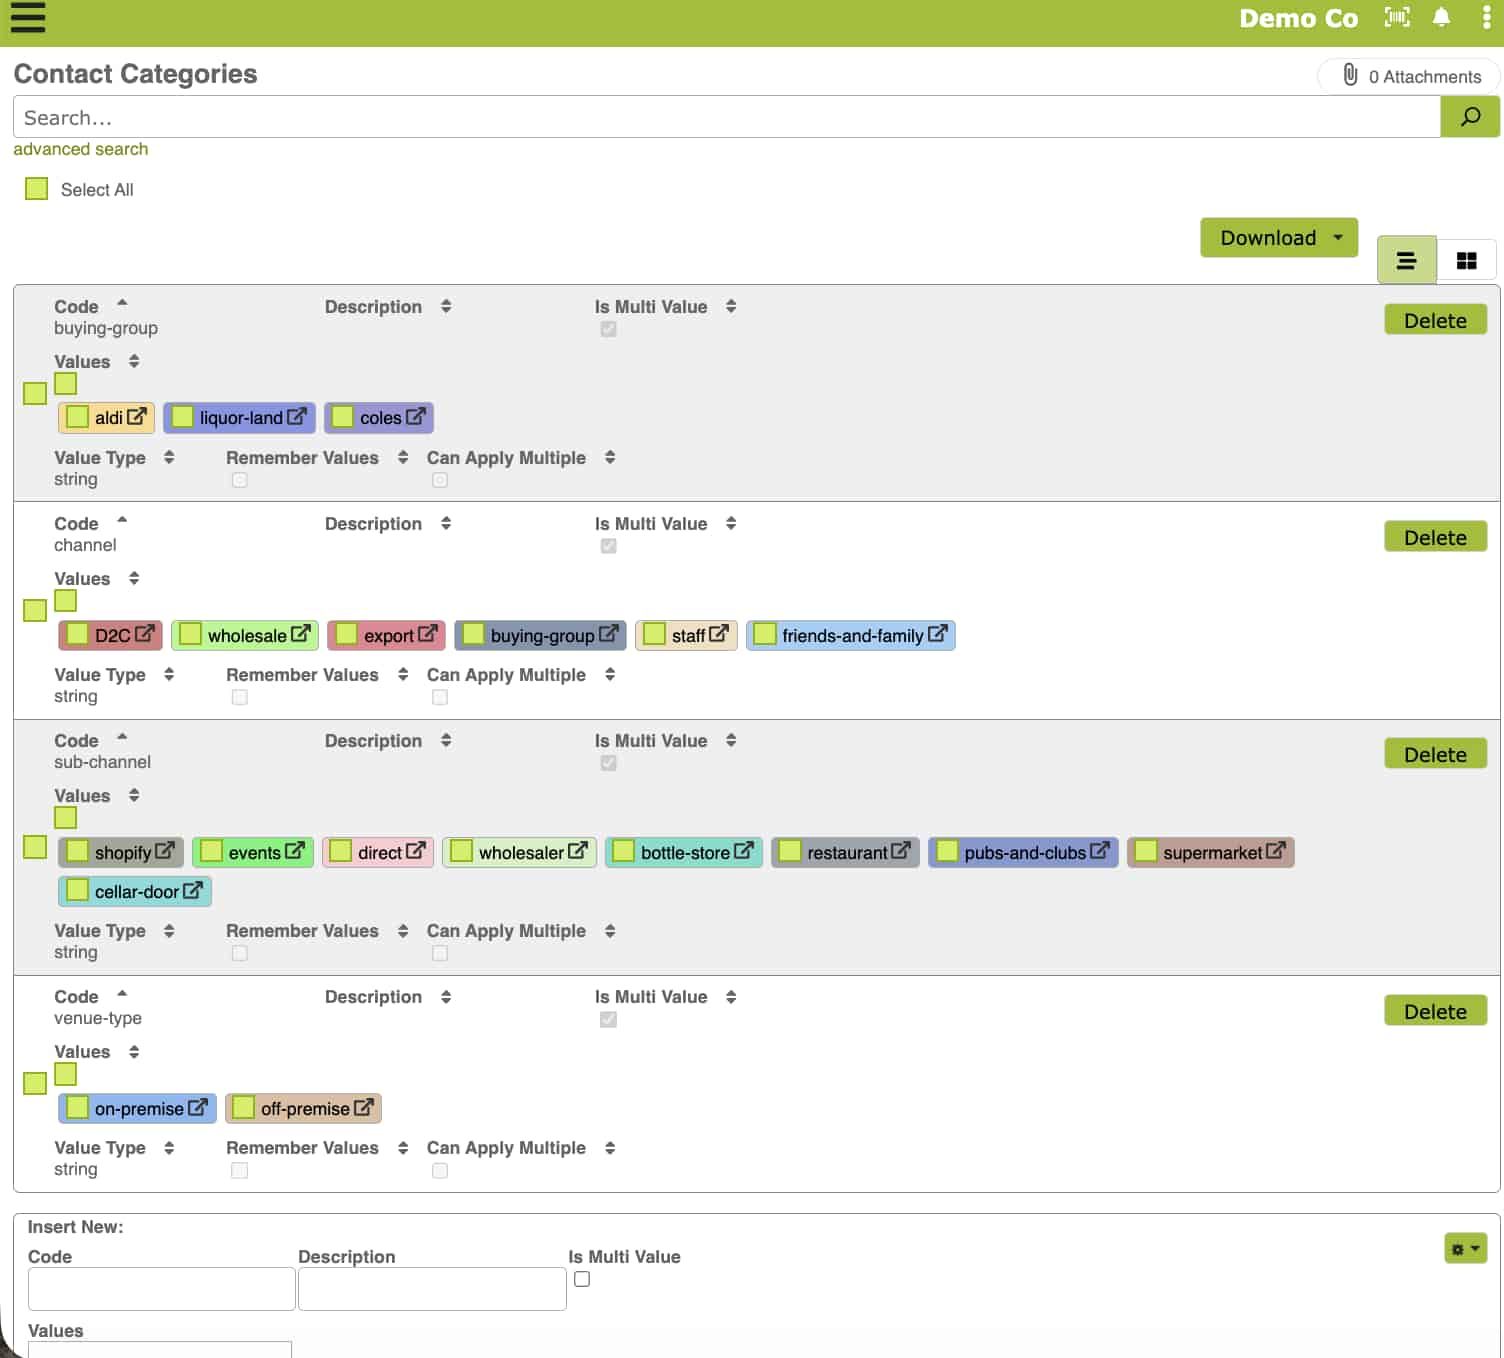Open the gear settings dropdown
The image size is (1504, 1358).
pyautogui.click(x=1465, y=1248)
